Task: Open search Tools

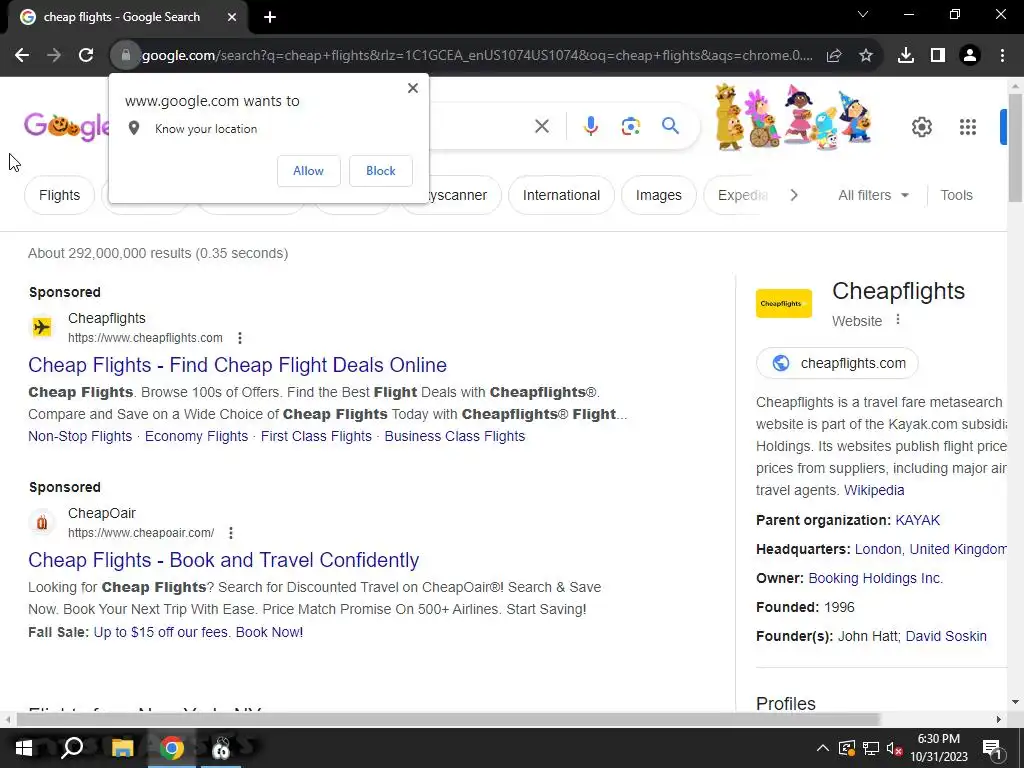Action: [x=956, y=195]
